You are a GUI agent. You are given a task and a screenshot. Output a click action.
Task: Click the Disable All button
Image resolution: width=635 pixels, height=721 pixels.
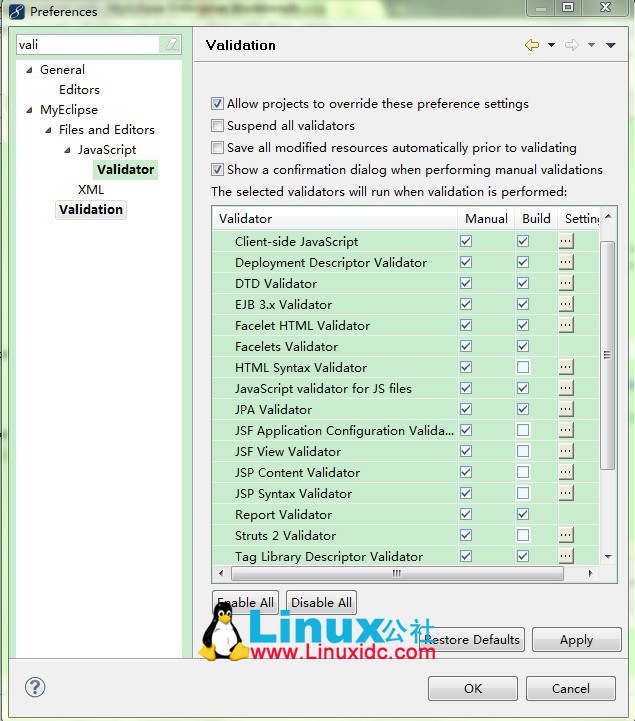(321, 602)
